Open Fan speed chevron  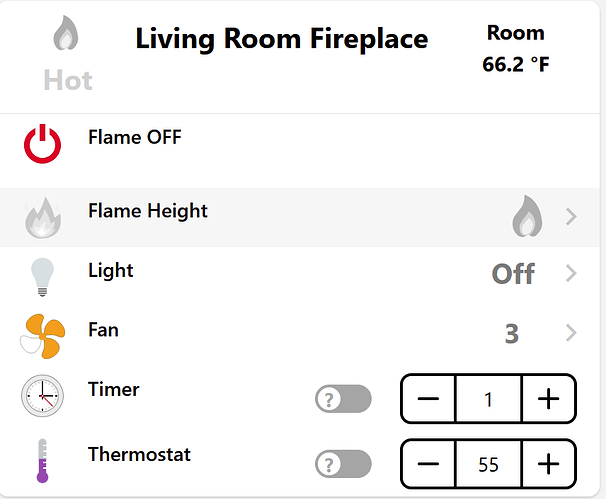point(571,333)
